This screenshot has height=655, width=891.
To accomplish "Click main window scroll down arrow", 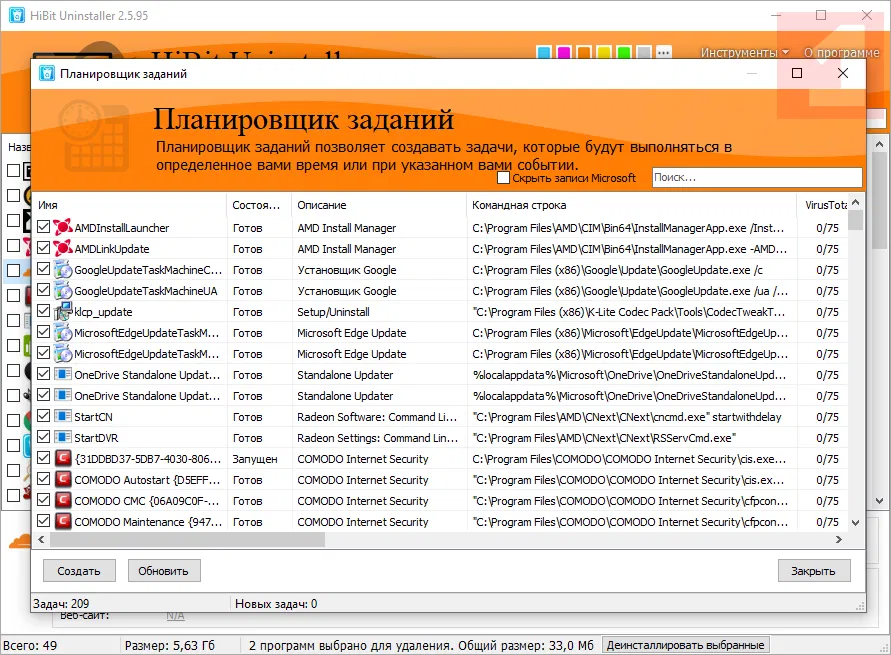I will tap(880, 501).
